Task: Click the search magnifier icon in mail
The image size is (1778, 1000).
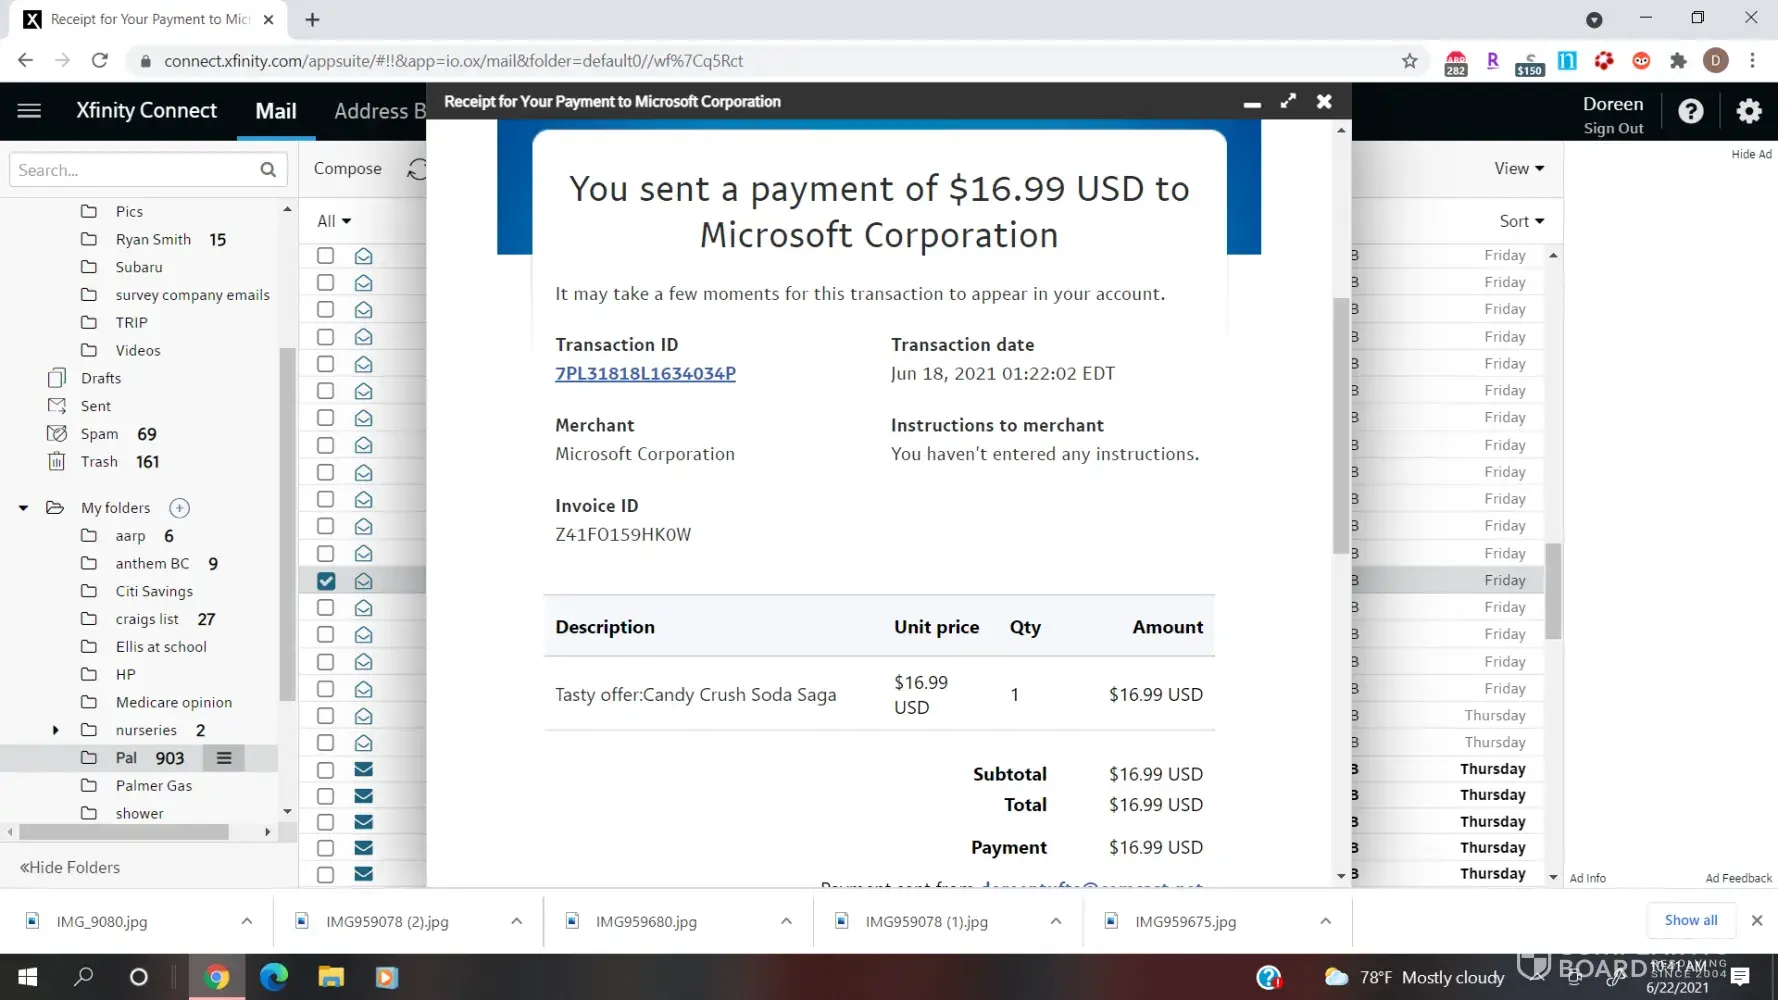Action: point(268,170)
